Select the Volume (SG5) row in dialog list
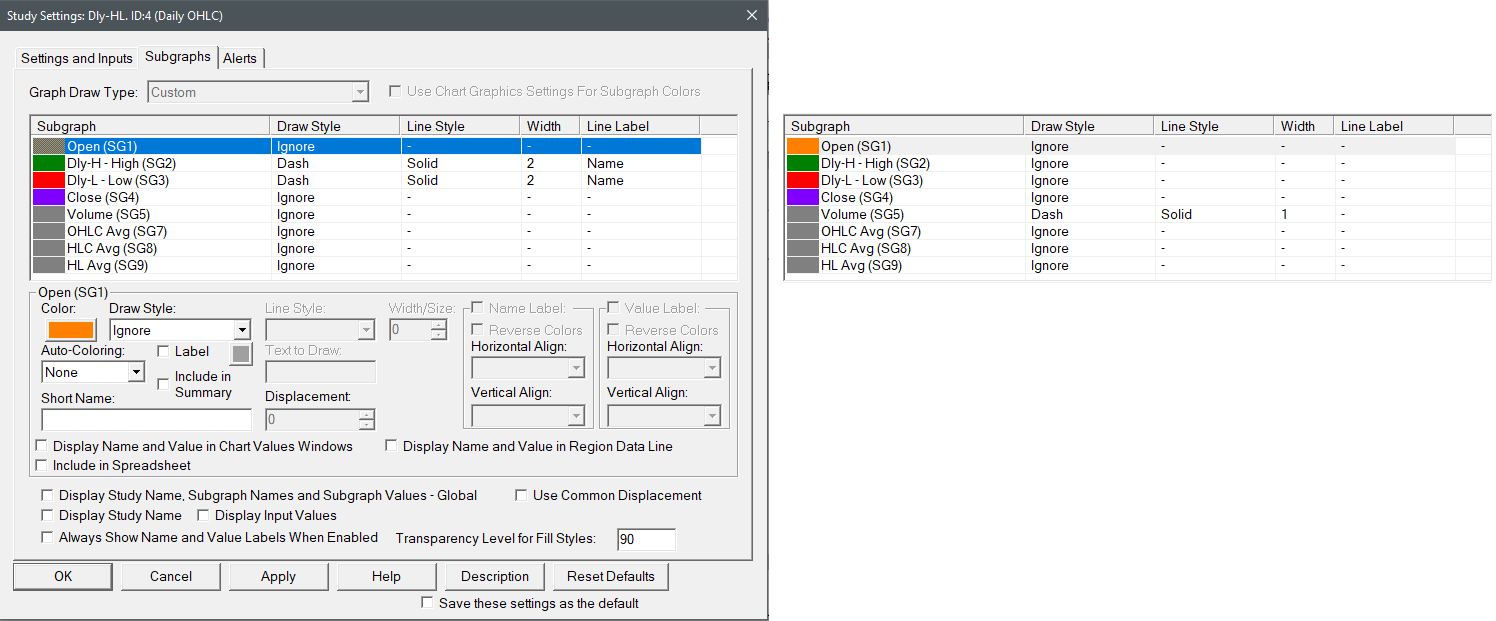1496x621 pixels. 366,214
